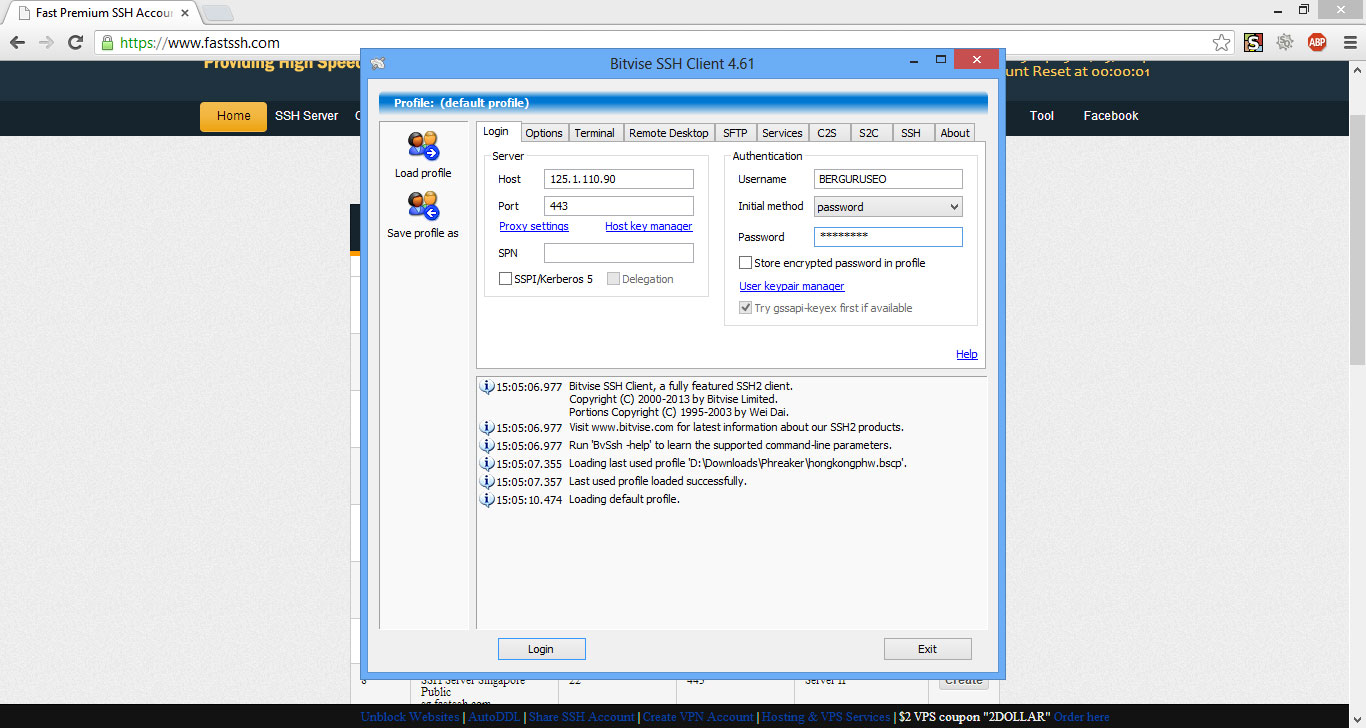
Task: Click the Host input field
Action: [x=619, y=179]
